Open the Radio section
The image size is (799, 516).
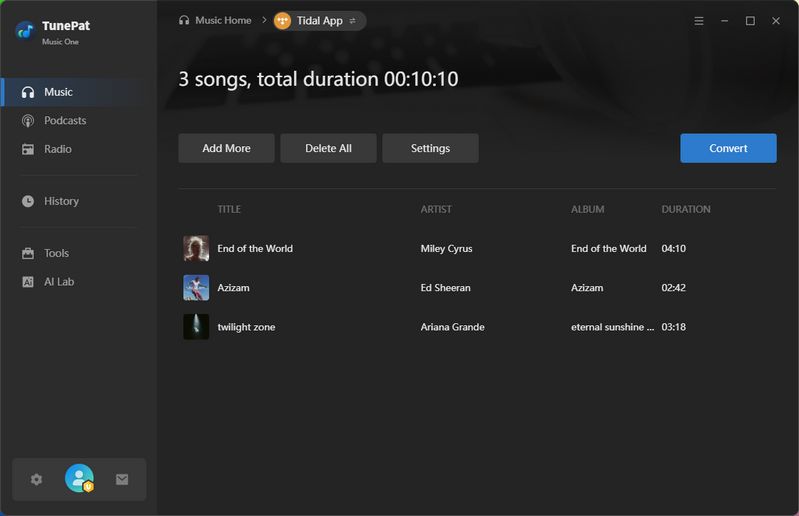(78, 149)
